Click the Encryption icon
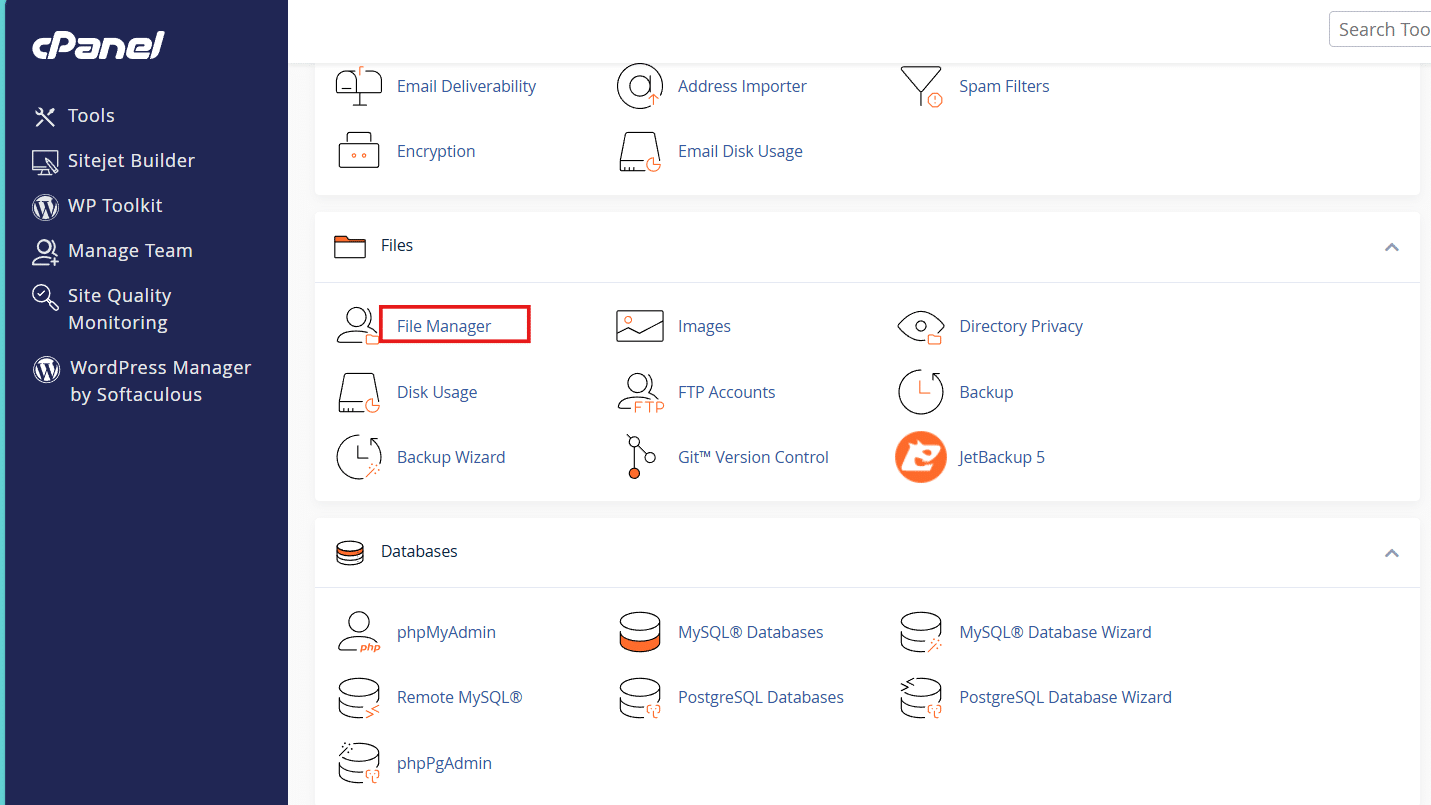Viewport: 1431px width, 805px height. 359,151
